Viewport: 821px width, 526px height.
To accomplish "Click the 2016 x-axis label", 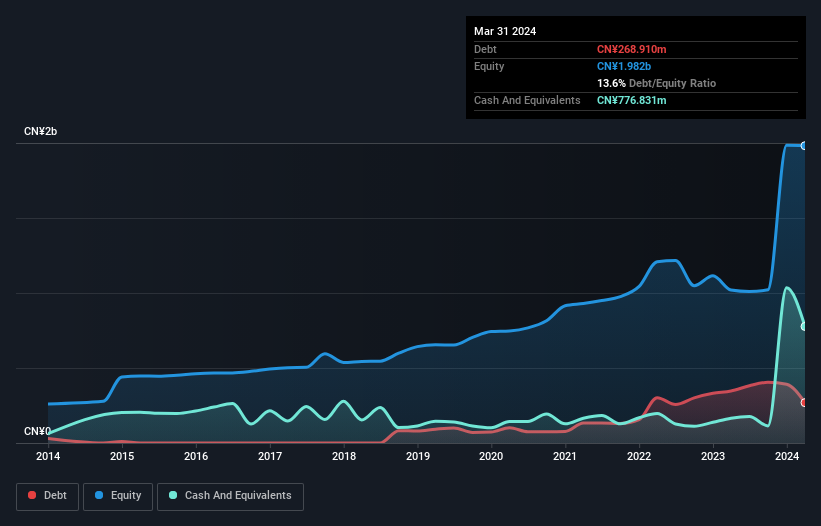I will (196, 456).
